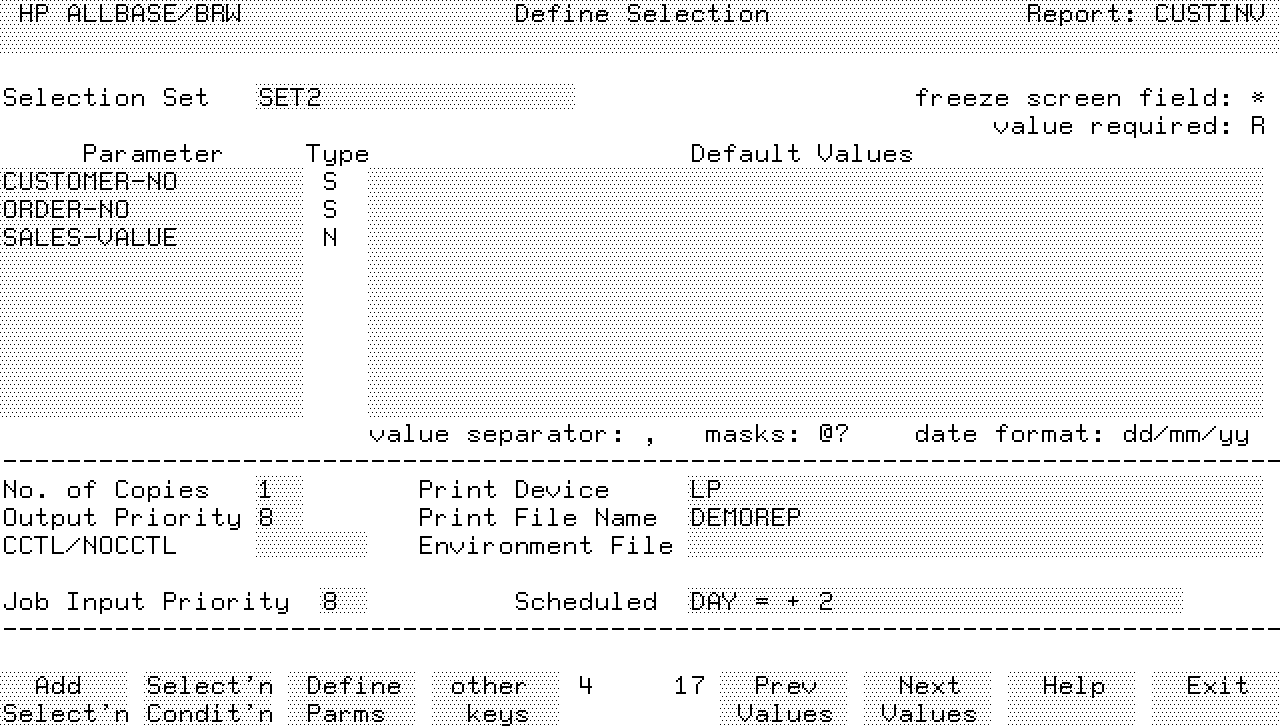Select the CUSTOMER-NO parameter field
Image resolution: width=1280 pixels, height=726 pixels.
(x=151, y=182)
